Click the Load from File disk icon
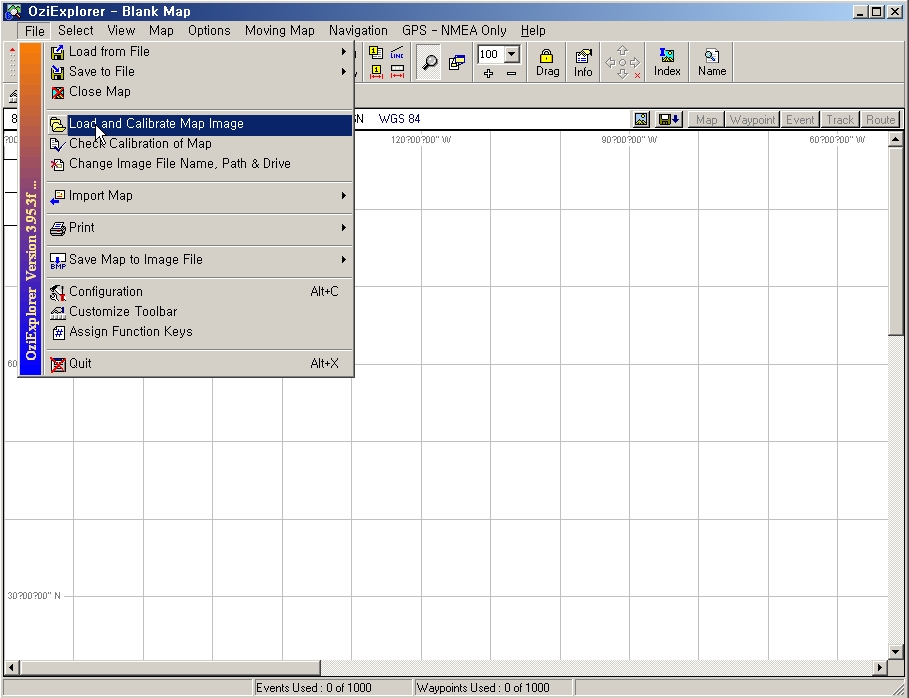 click(x=57, y=52)
